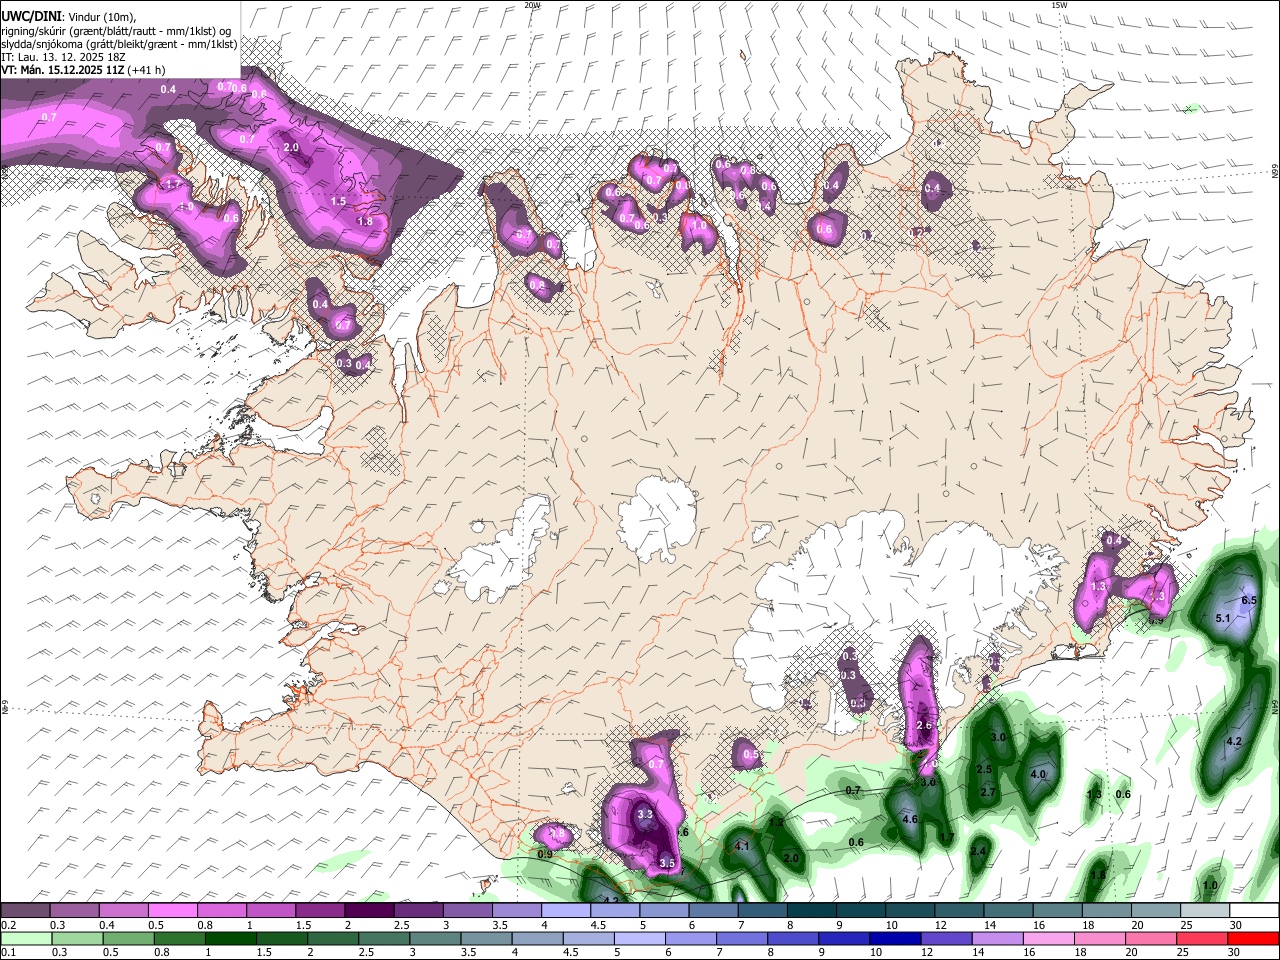Click the snow legend white 30 swatch

pos(1254,911)
